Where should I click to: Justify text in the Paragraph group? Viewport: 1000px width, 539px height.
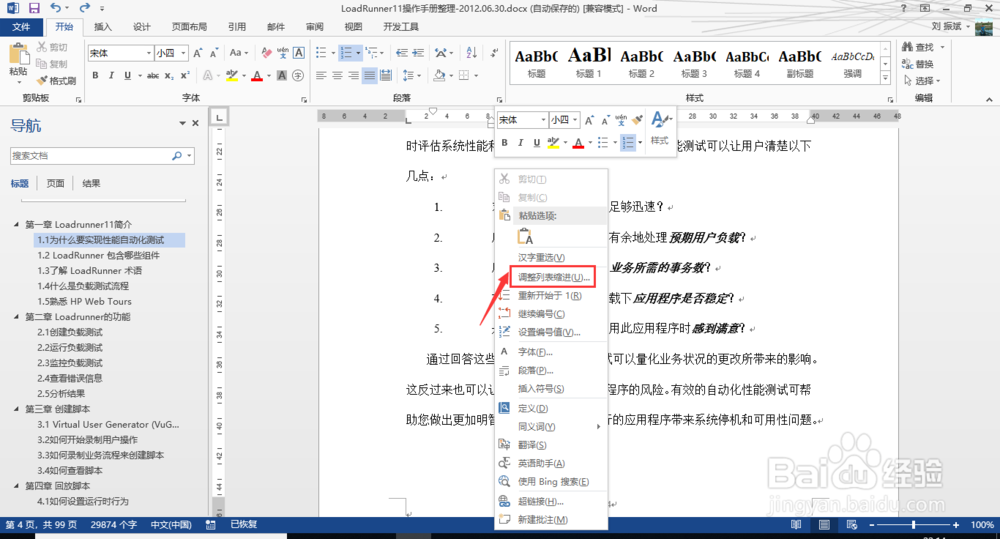(x=369, y=75)
